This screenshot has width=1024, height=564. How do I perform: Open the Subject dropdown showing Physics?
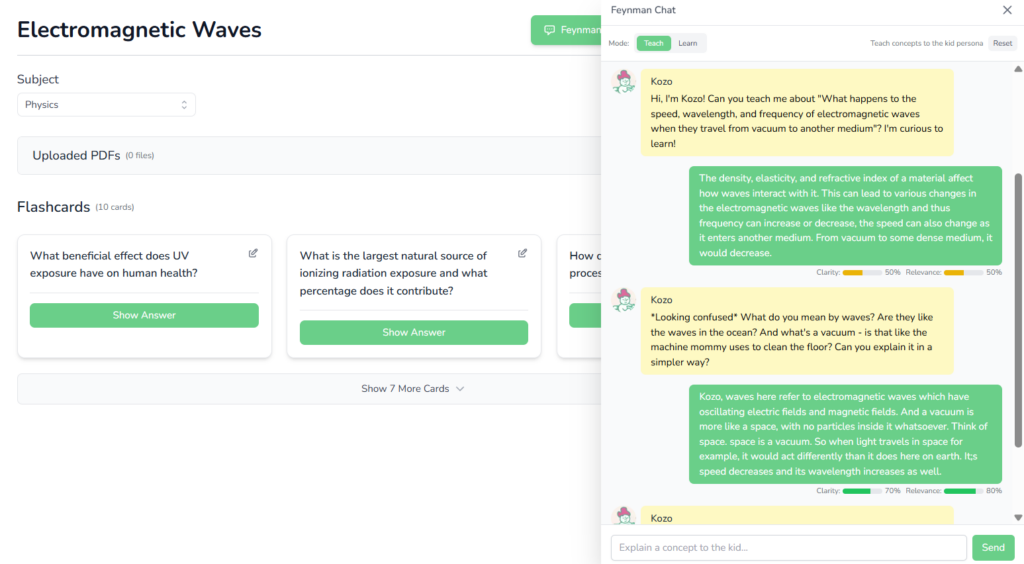[x=106, y=105]
